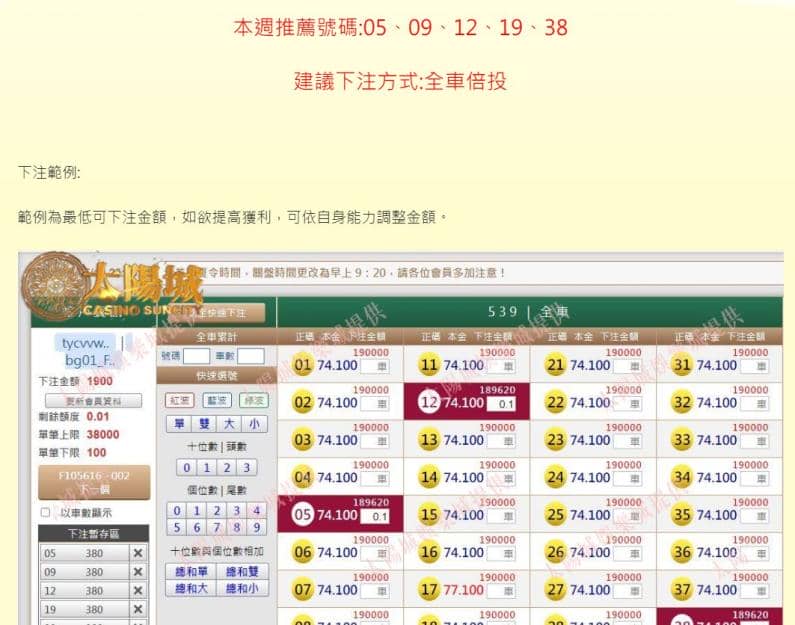Click the yellow ball number 06
Viewport: 795px width, 625px height.
coord(303,553)
